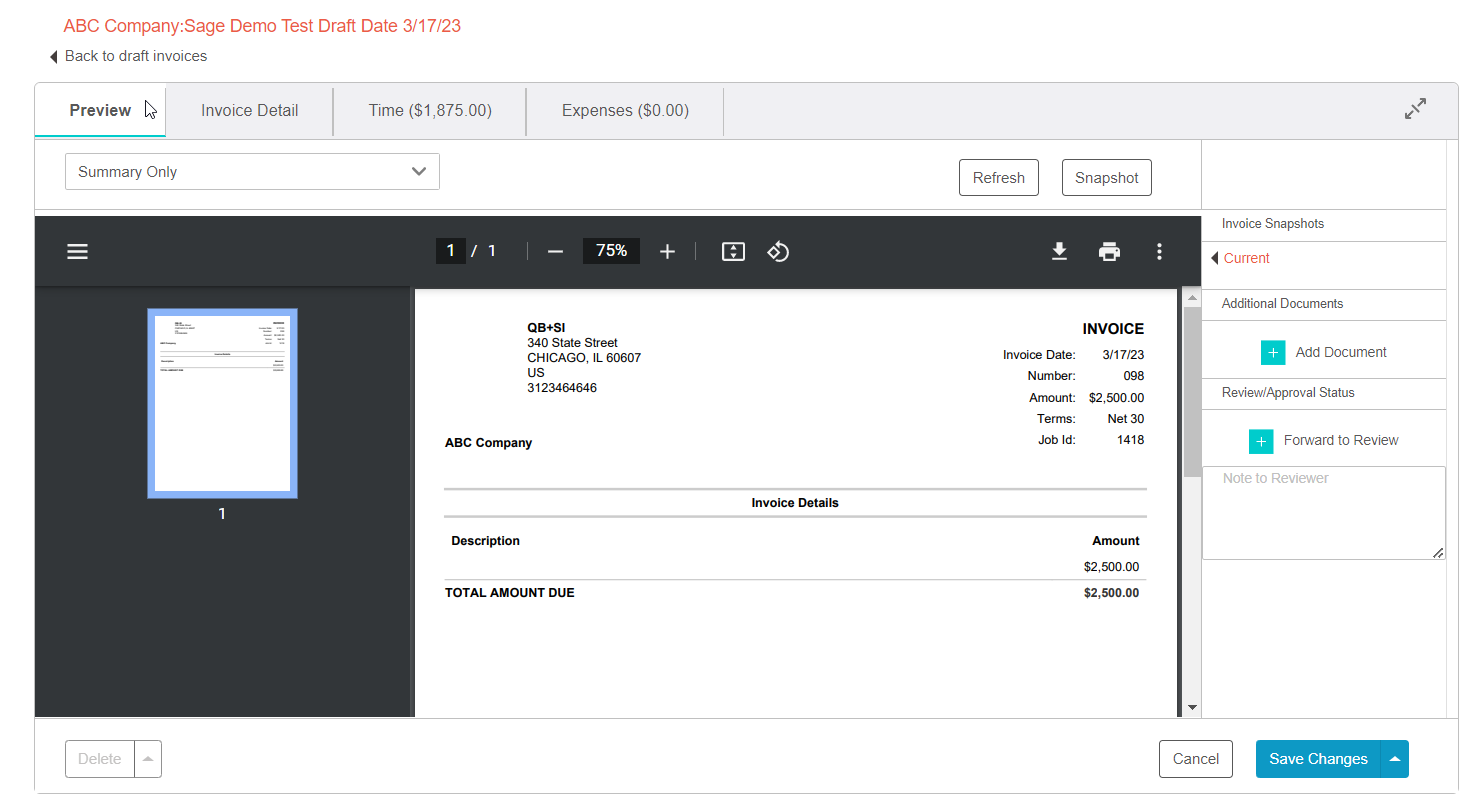This screenshot has height=802, width=1473.
Task: Open the Invoice Detail tab
Action: pos(249,110)
